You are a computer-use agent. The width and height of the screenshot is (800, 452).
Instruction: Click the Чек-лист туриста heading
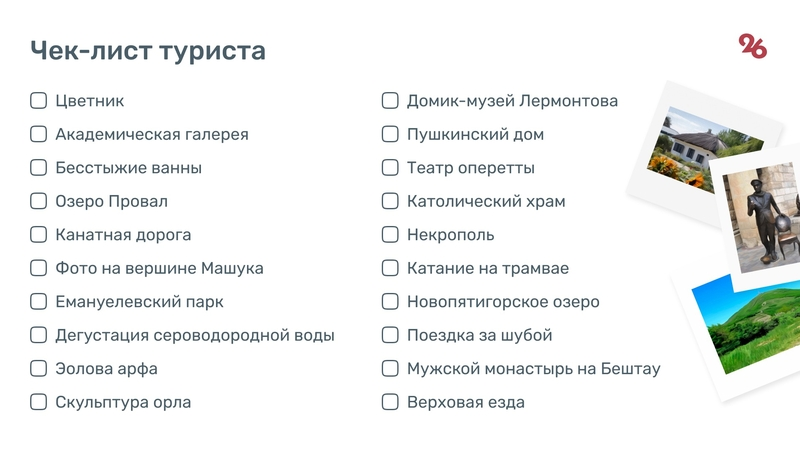pos(148,51)
